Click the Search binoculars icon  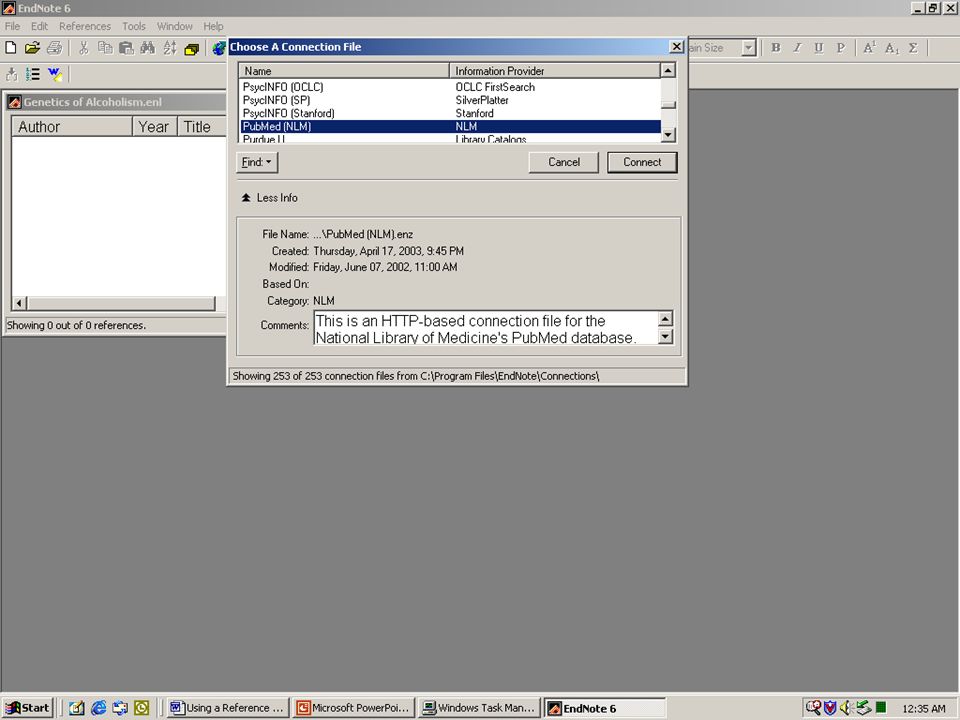148,48
